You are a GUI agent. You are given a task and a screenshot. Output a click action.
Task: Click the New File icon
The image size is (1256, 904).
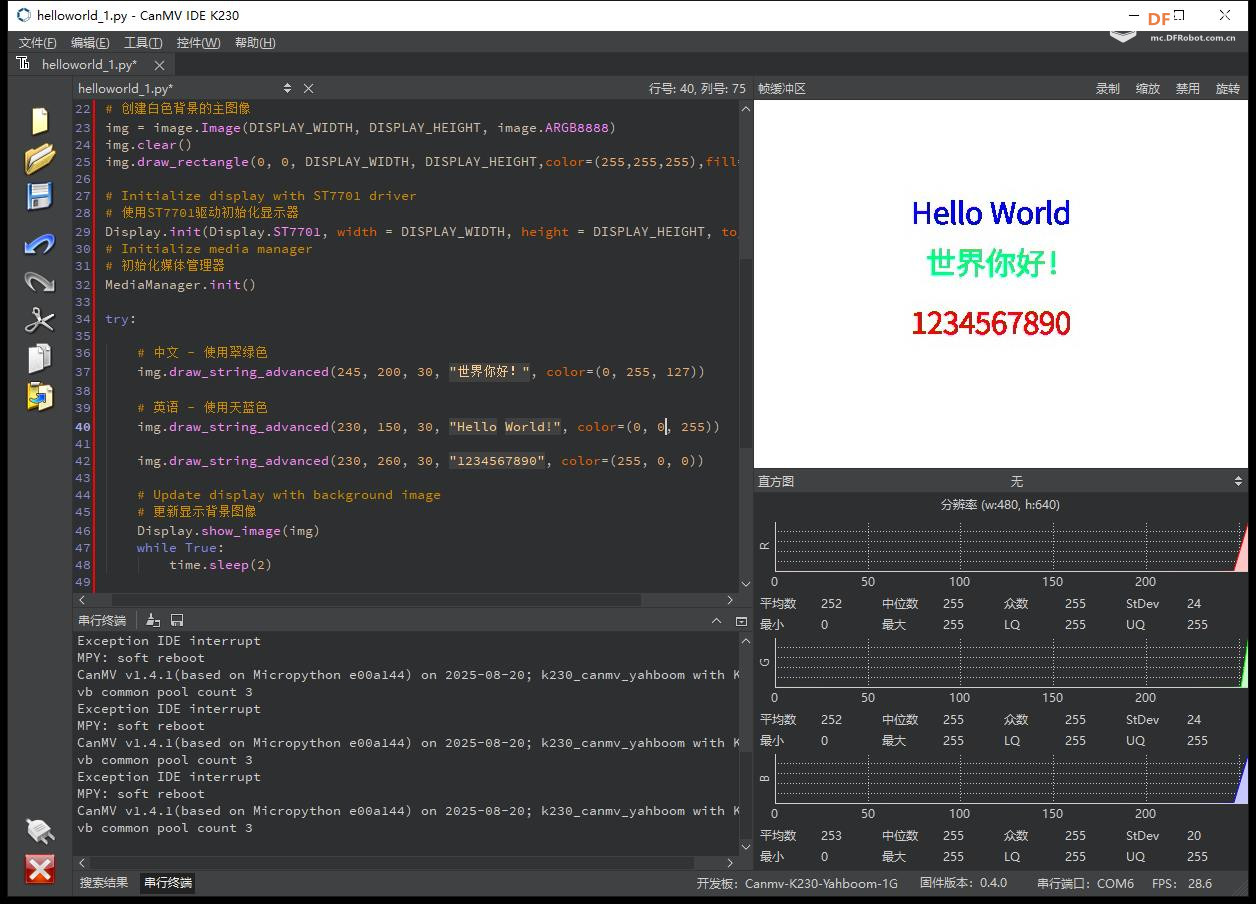(x=39, y=120)
